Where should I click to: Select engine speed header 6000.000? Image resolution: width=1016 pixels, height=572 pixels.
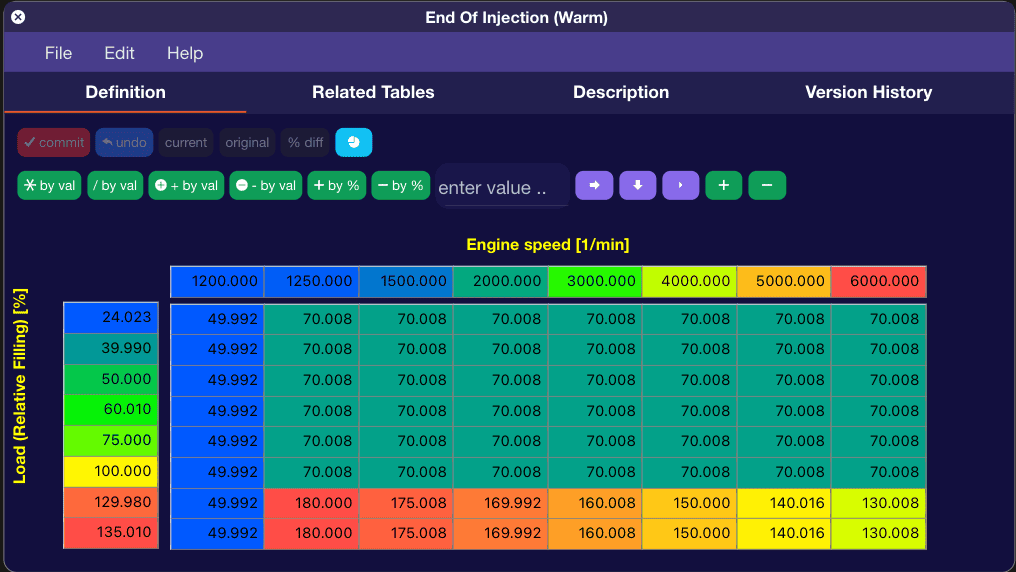879,281
